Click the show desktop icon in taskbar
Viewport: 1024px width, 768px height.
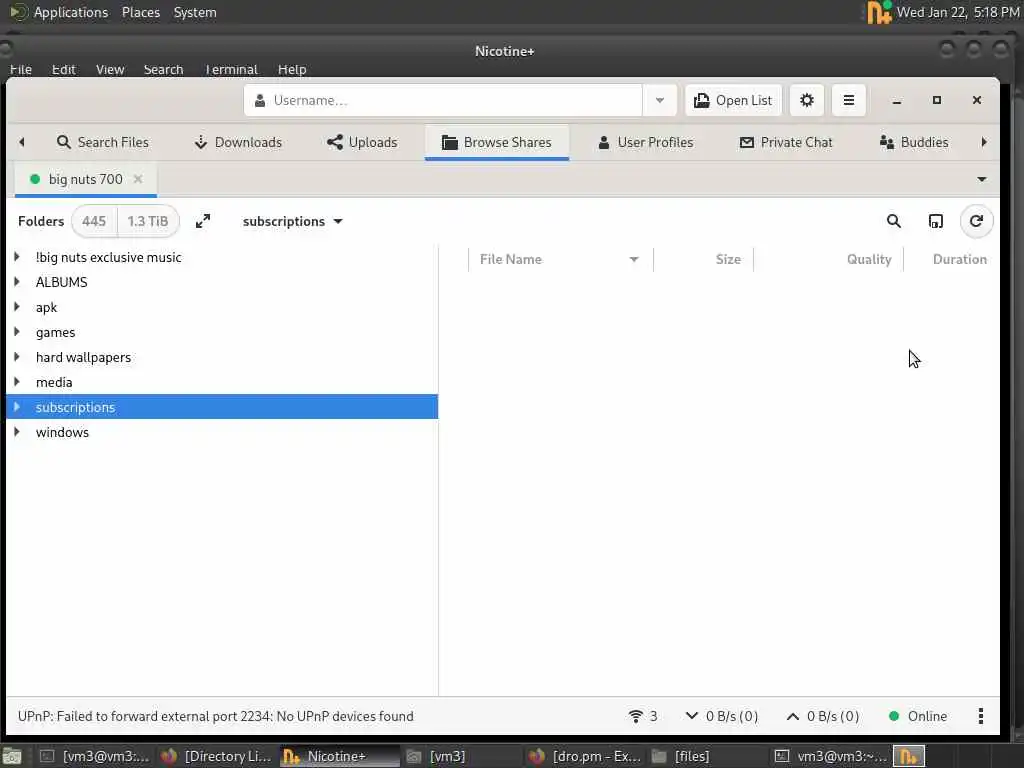(x=12, y=756)
